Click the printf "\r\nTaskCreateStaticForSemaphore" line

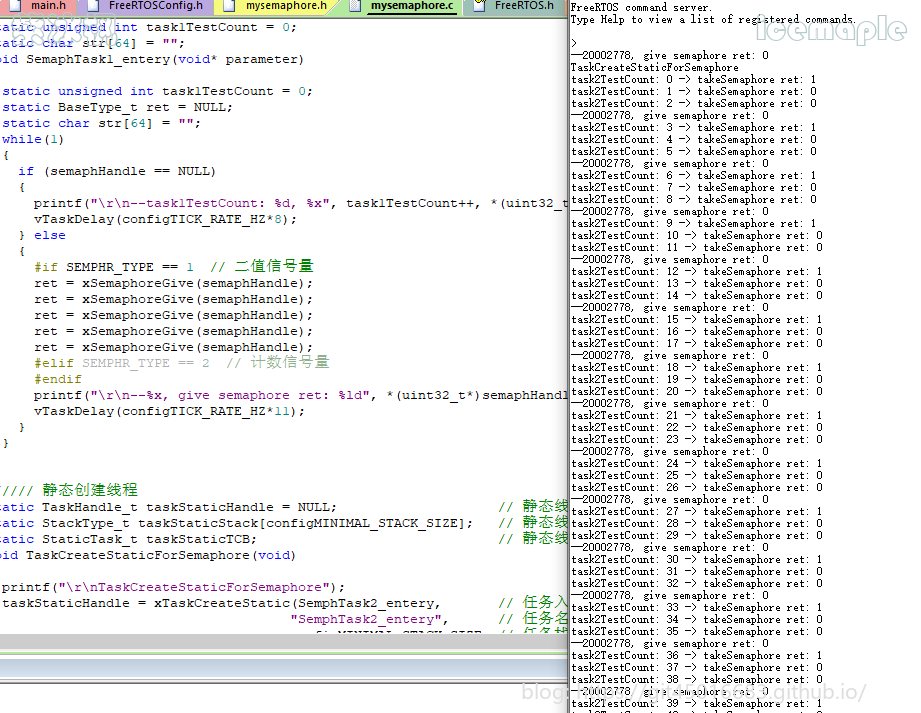pyautogui.click(x=173, y=587)
